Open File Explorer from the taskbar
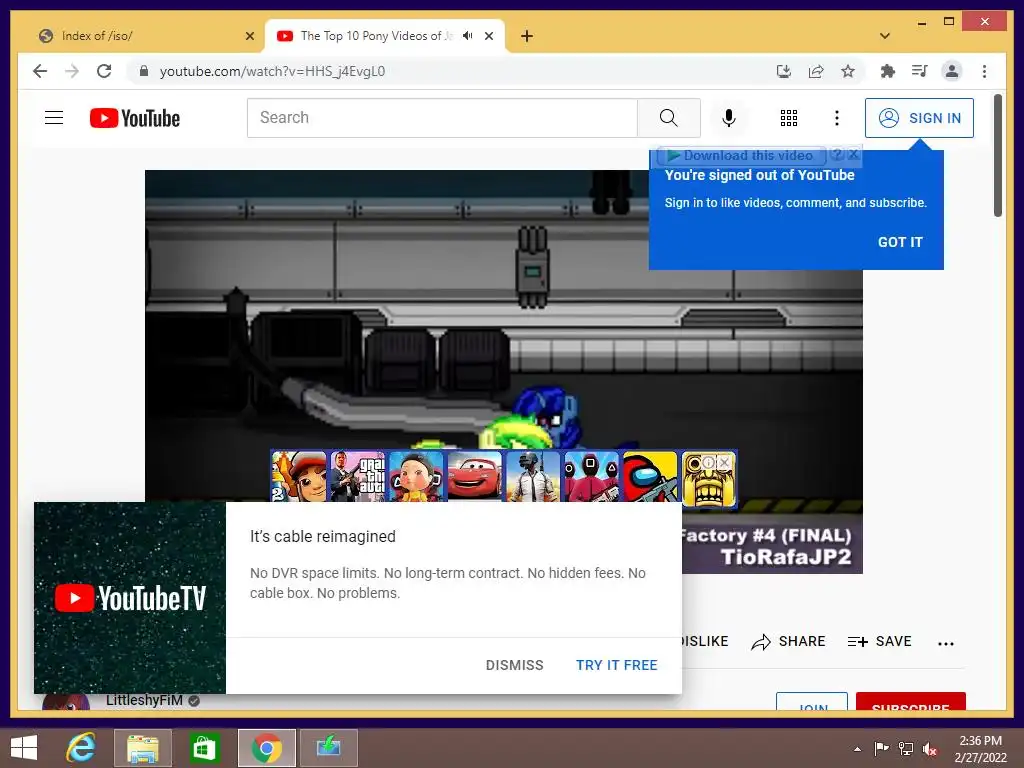 pyautogui.click(x=142, y=748)
